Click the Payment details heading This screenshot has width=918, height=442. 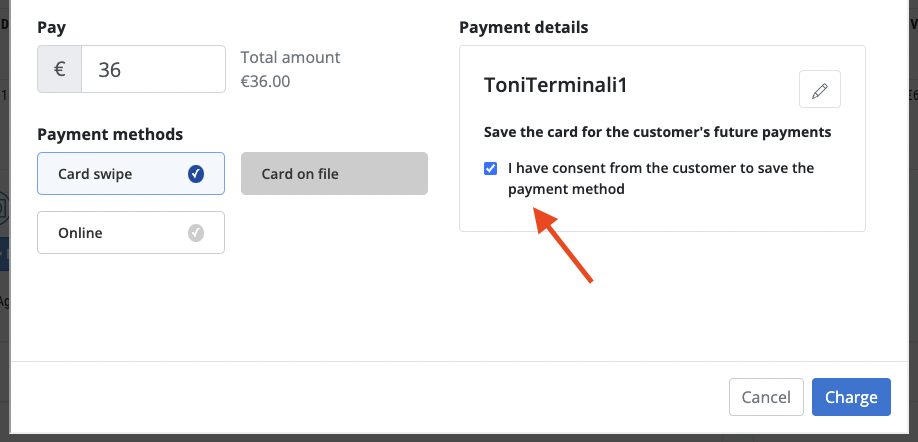pyautogui.click(x=524, y=28)
